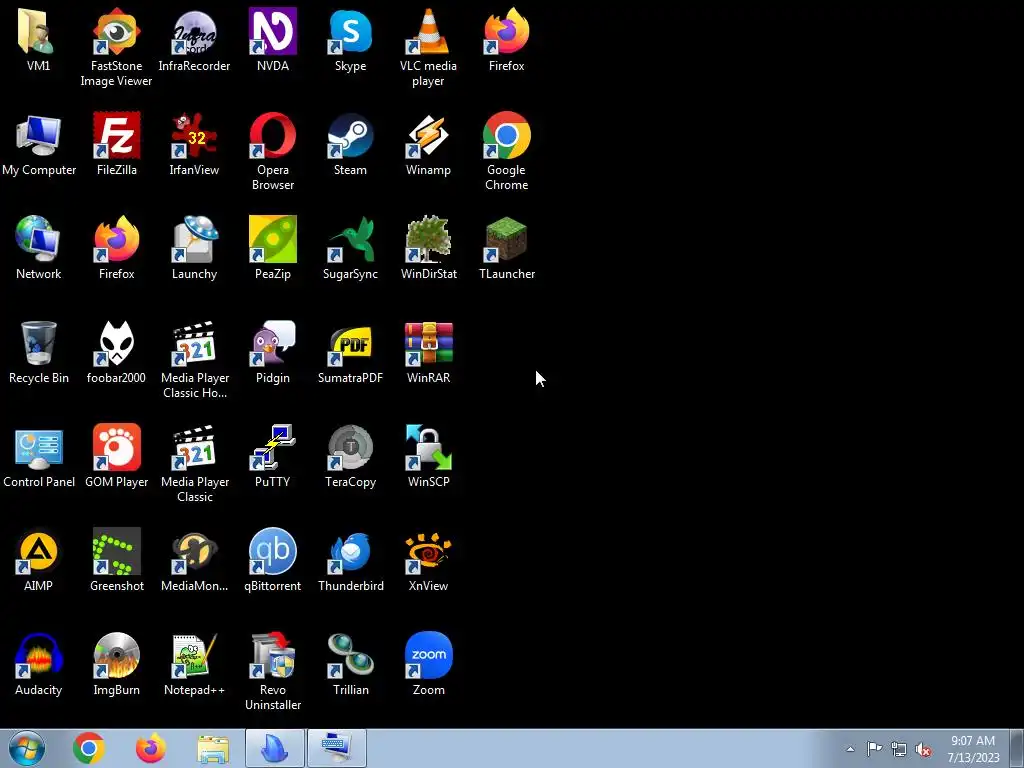This screenshot has width=1024, height=768.
Task: Select the VLC media player icon
Action: coord(428,31)
